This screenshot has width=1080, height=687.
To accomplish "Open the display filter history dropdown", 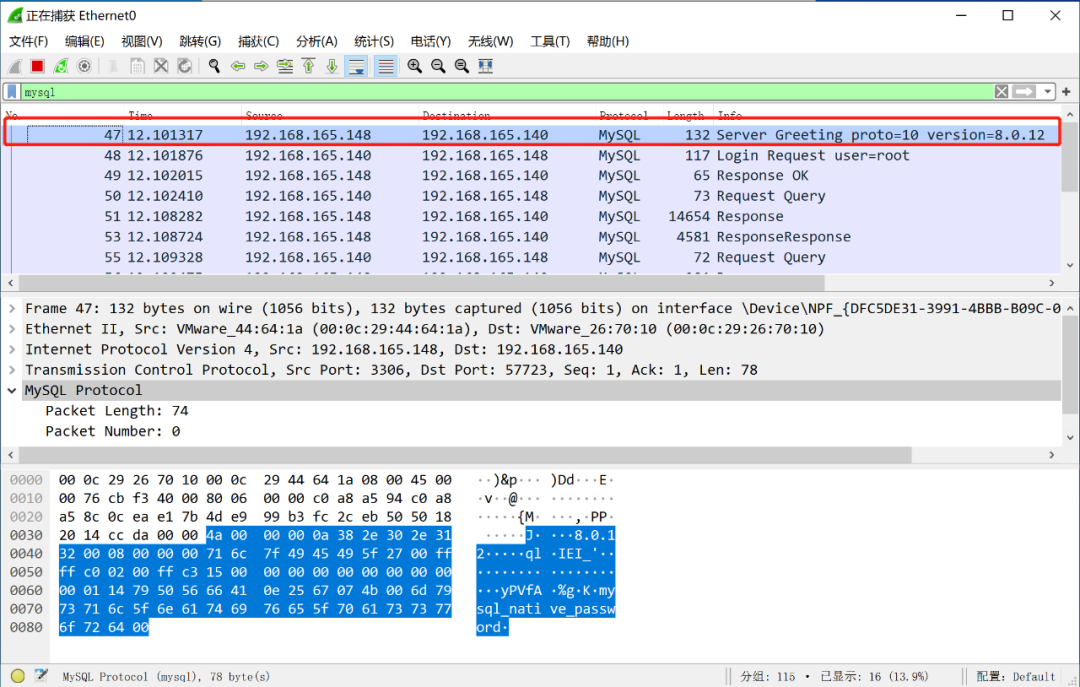I will point(1048,92).
